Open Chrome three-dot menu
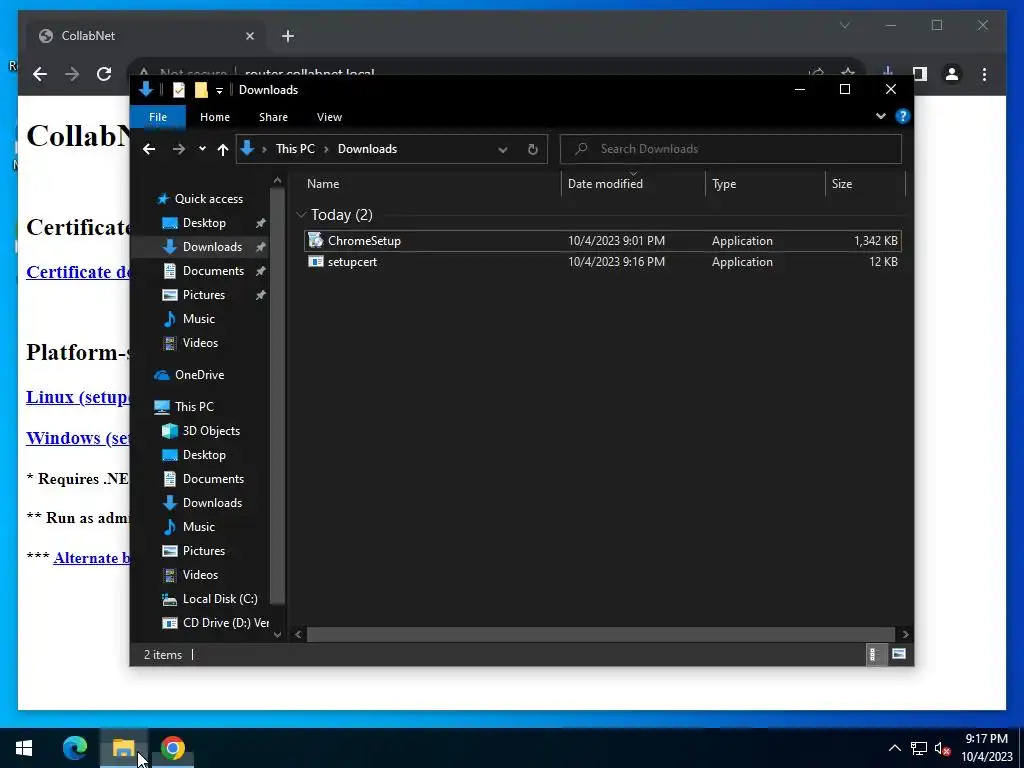Image resolution: width=1024 pixels, height=768 pixels. pyautogui.click(x=984, y=74)
